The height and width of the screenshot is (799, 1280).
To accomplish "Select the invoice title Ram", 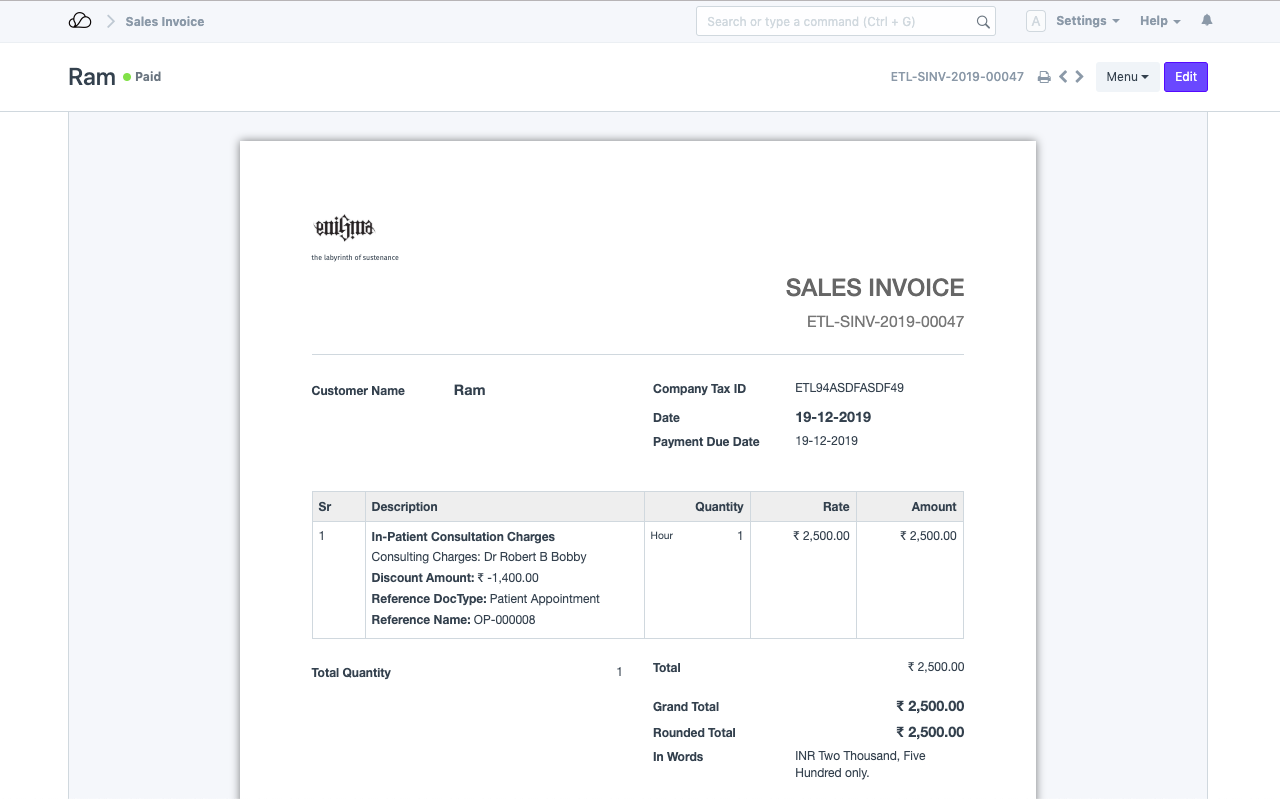I will (91, 76).
